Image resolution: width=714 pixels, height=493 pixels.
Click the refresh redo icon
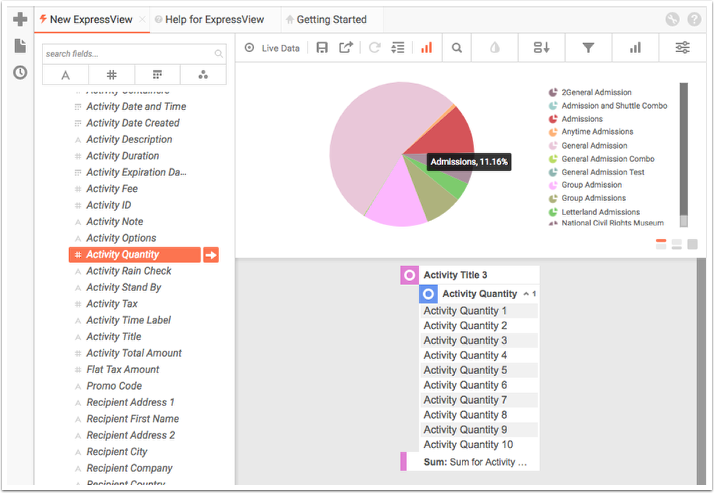click(374, 47)
